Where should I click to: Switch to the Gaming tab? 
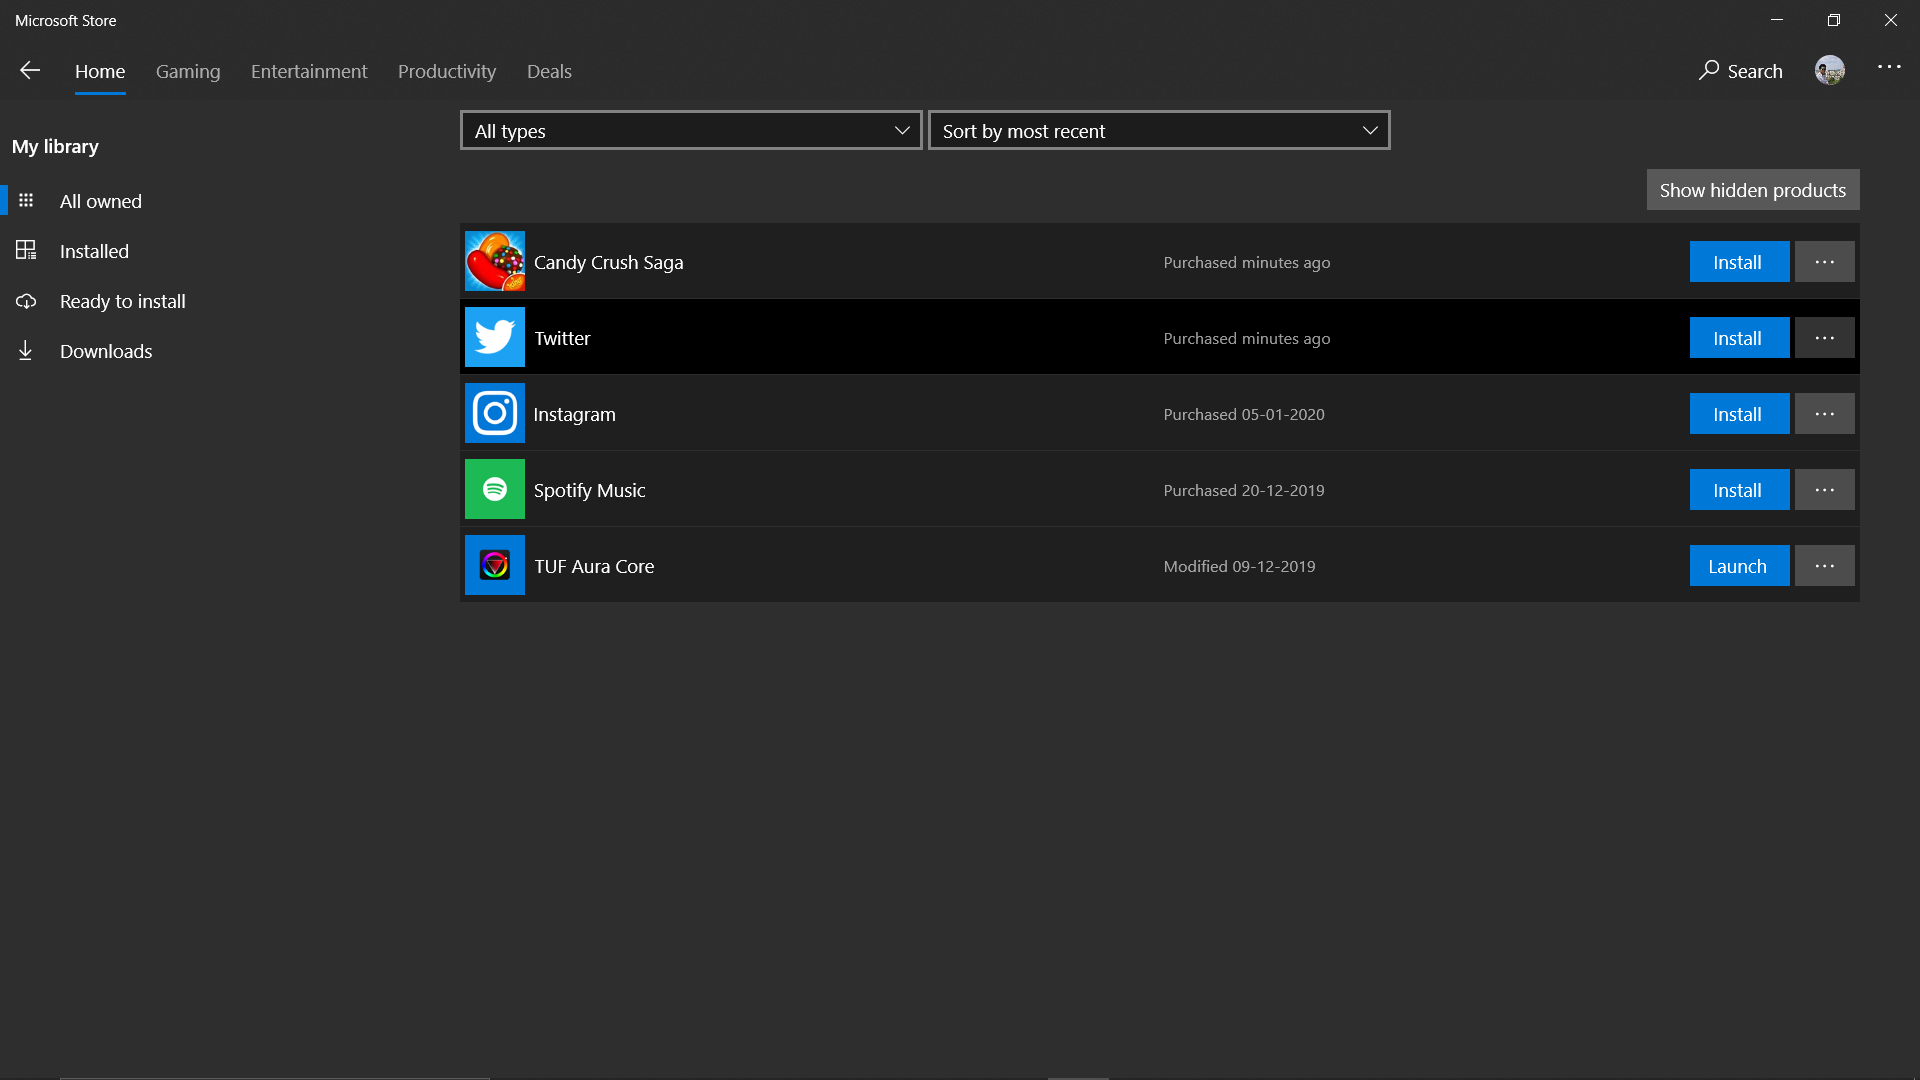[x=188, y=71]
